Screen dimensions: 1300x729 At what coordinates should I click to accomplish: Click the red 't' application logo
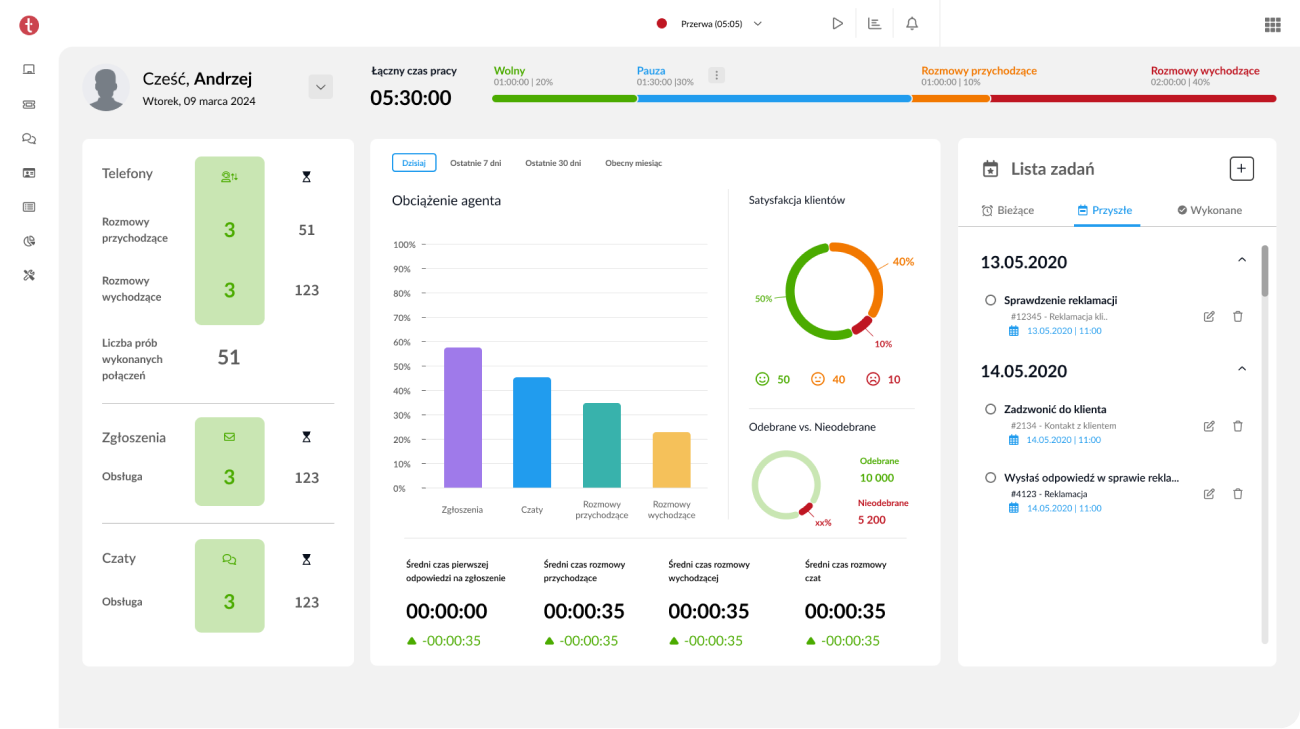tap(29, 26)
